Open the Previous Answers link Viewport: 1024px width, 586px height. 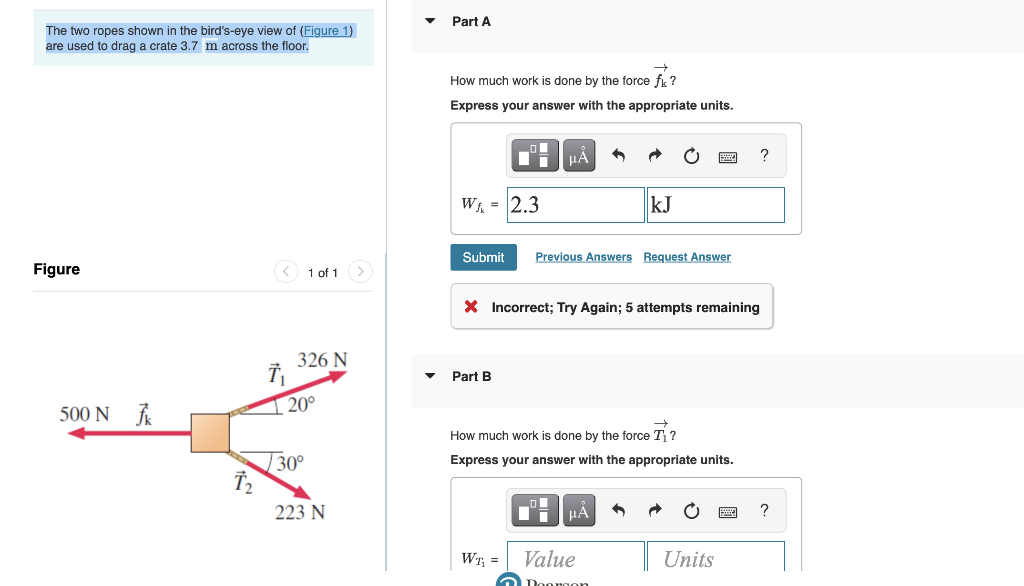[584, 257]
